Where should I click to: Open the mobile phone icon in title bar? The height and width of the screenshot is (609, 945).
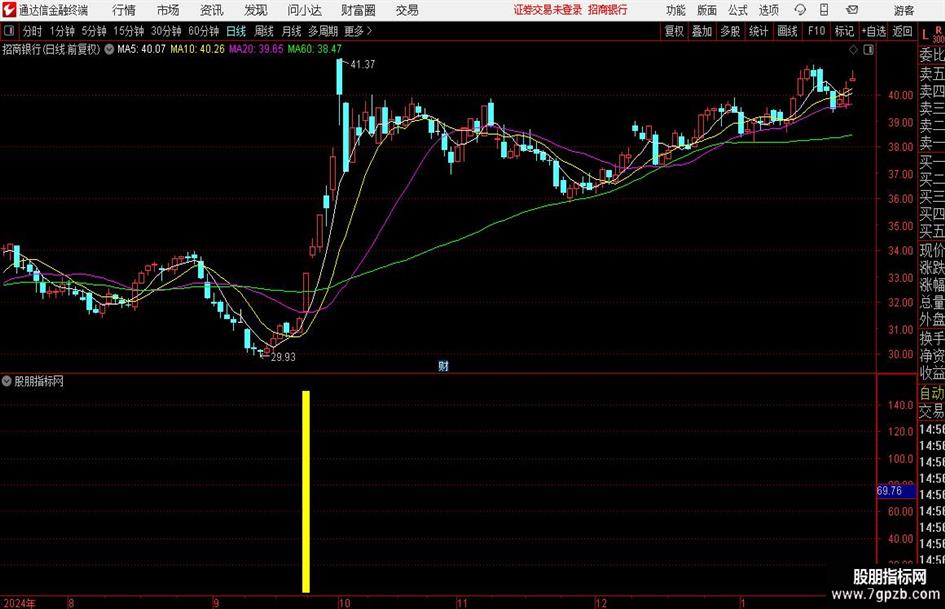click(x=824, y=10)
